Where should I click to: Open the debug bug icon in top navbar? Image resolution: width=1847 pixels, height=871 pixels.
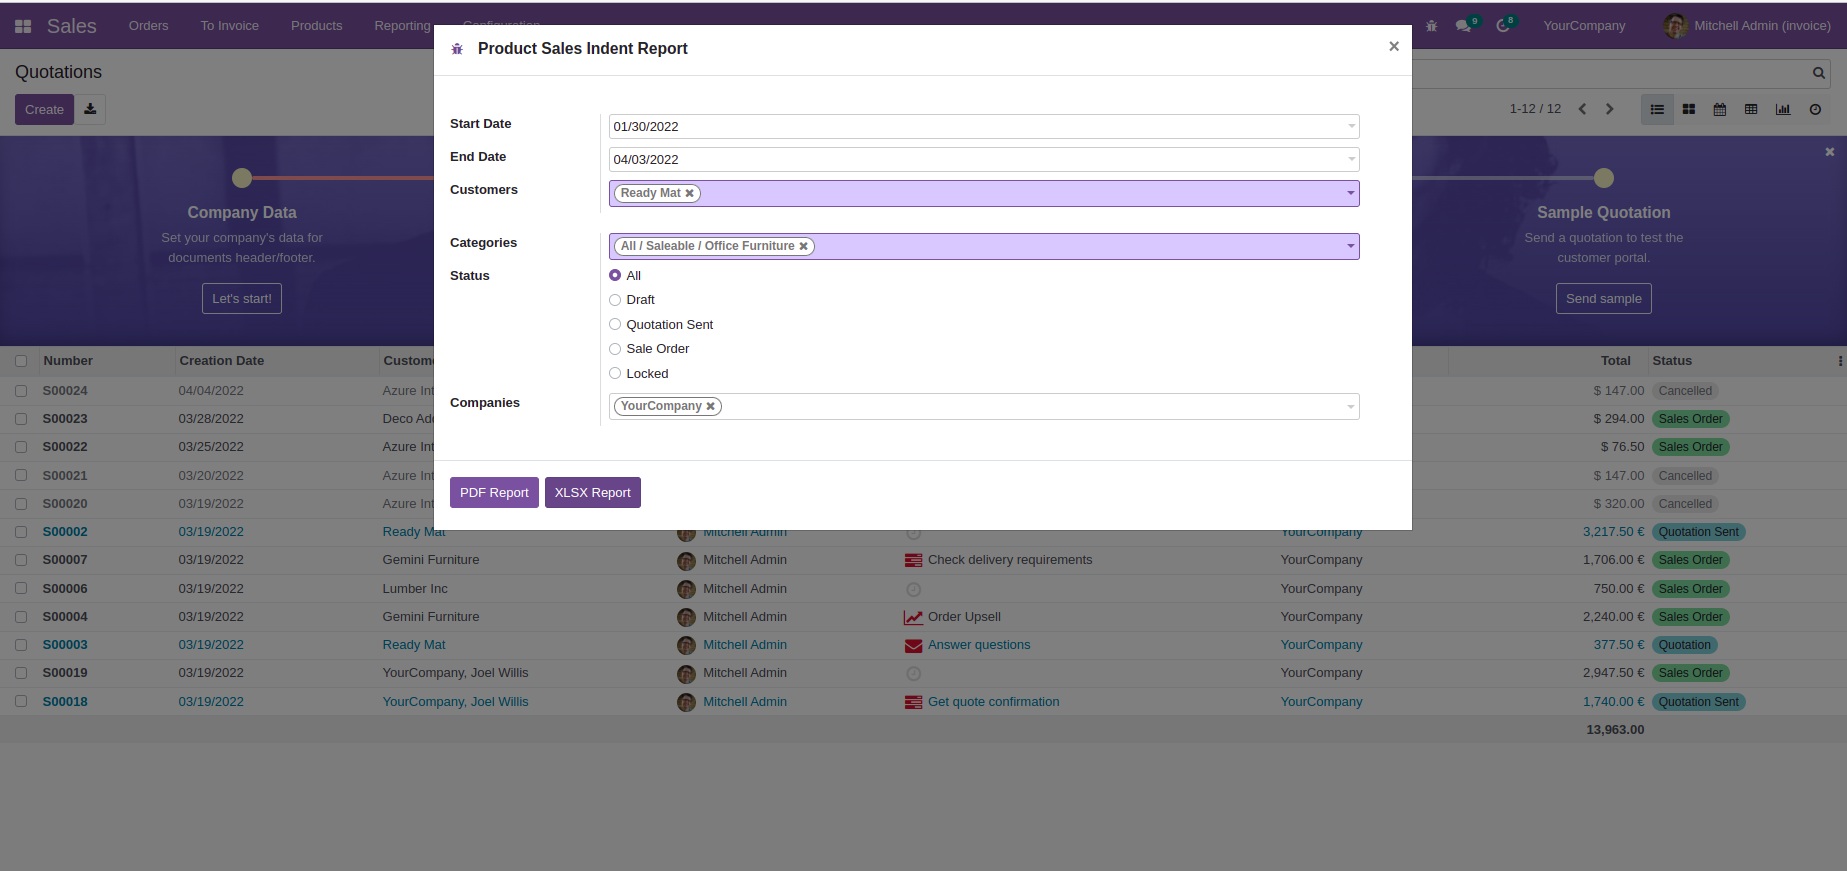tap(1431, 26)
